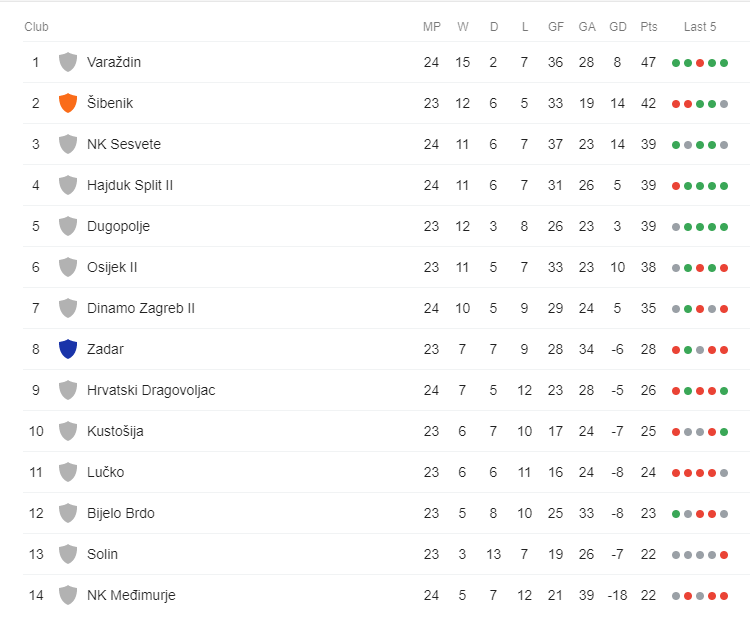Click the Pts column header

click(x=649, y=27)
